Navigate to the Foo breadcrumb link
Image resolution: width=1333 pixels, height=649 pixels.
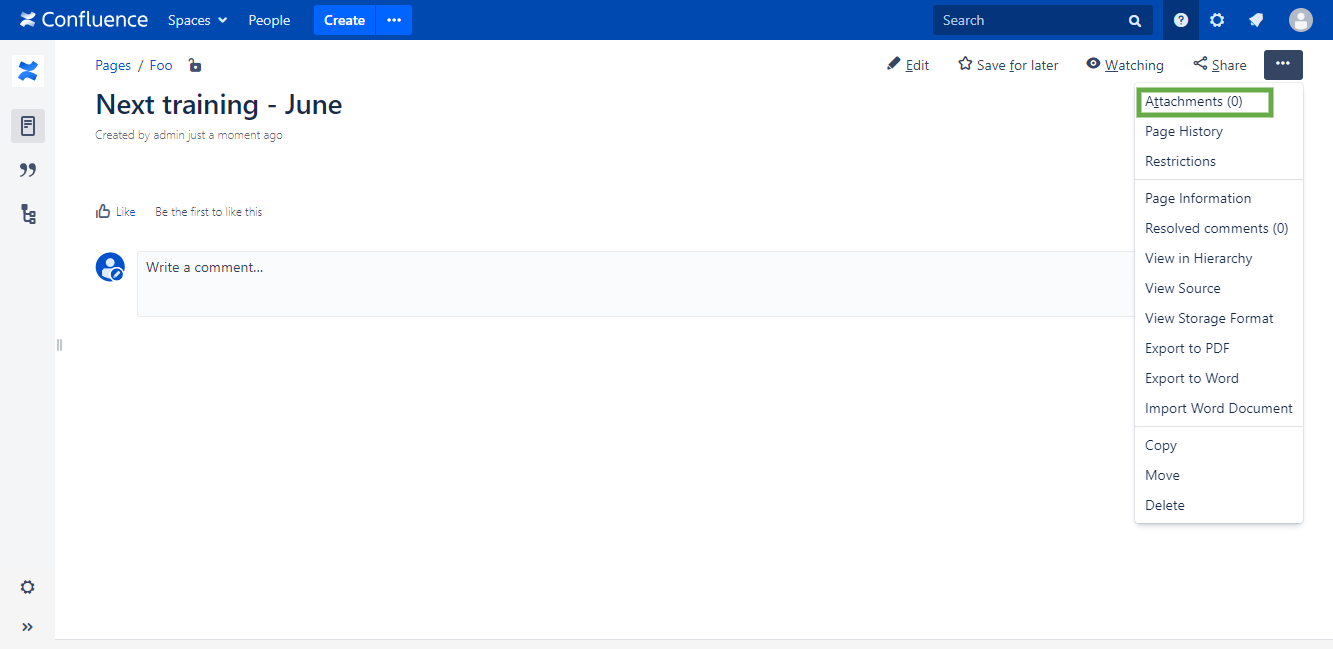tap(160, 65)
